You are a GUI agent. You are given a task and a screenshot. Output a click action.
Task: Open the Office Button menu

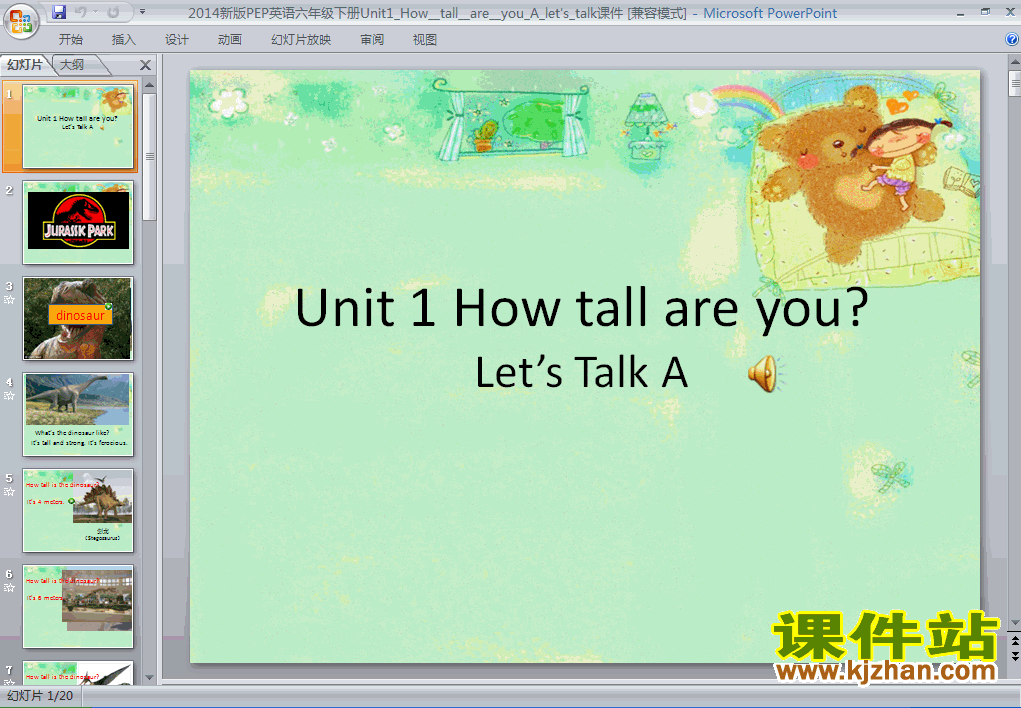pyautogui.click(x=21, y=20)
